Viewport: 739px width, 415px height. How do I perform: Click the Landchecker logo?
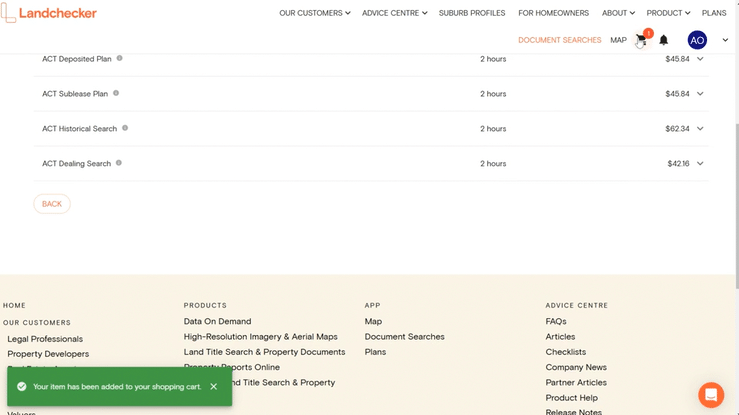coord(49,13)
